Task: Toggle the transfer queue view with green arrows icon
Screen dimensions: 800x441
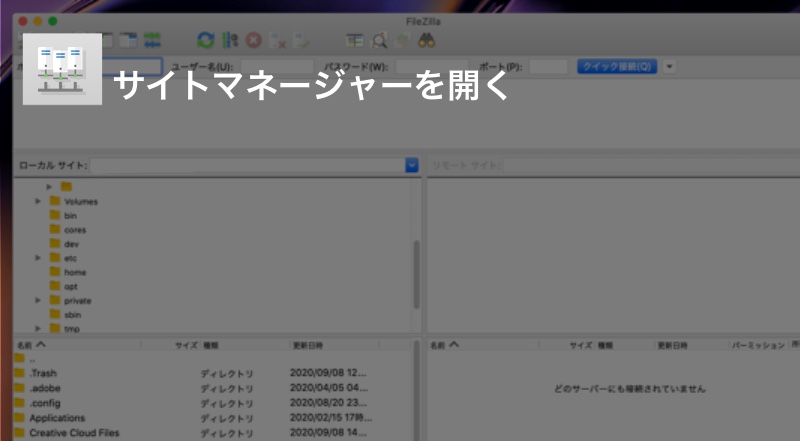Action: tap(152, 40)
